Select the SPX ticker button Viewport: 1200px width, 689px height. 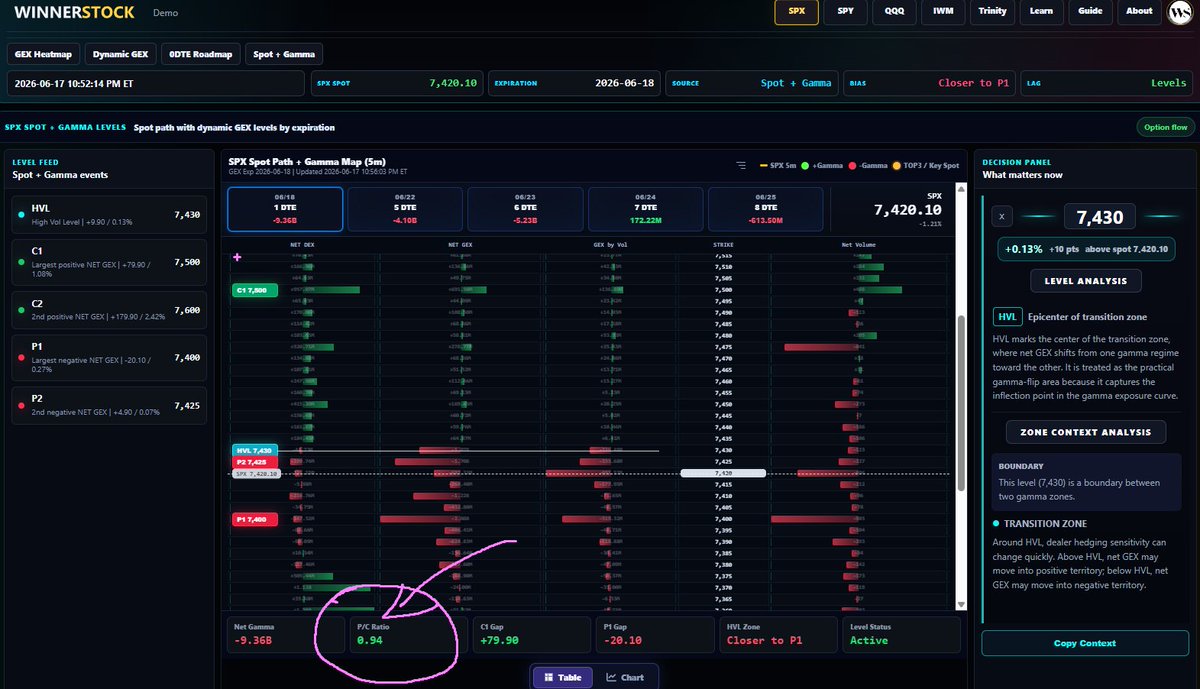tap(797, 11)
